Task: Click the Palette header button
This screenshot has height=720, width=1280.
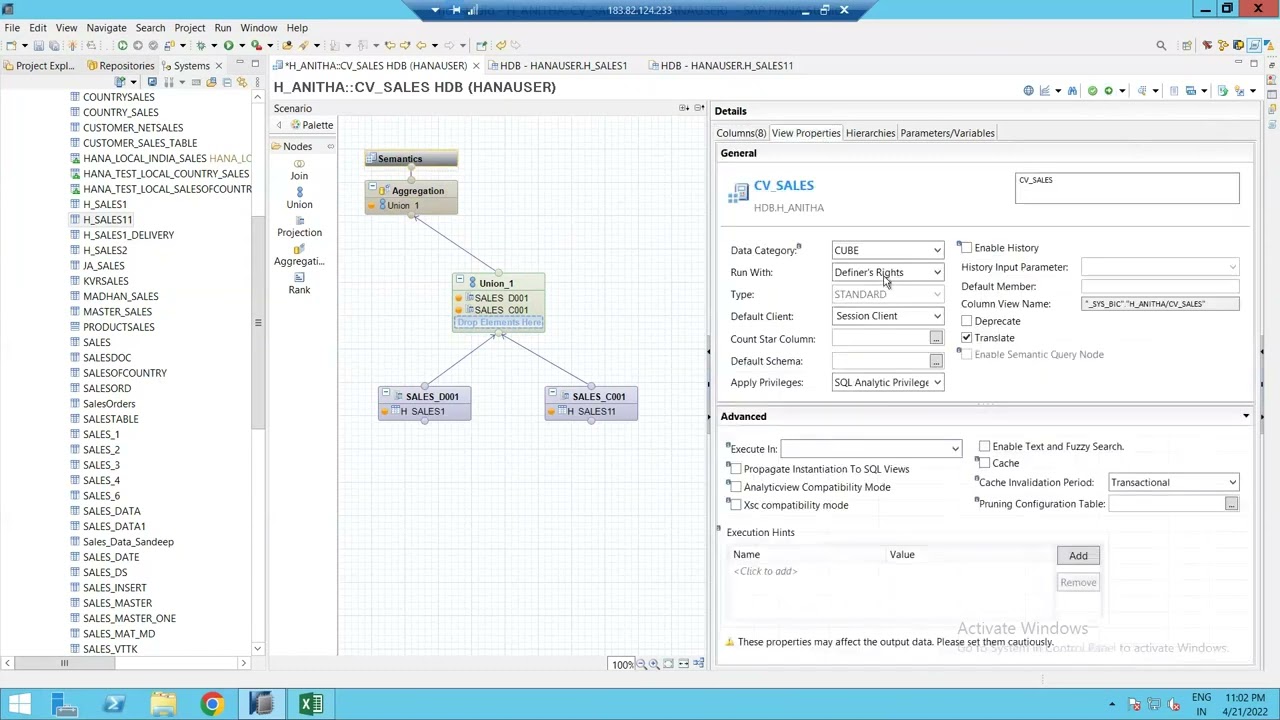Action: click(311, 125)
